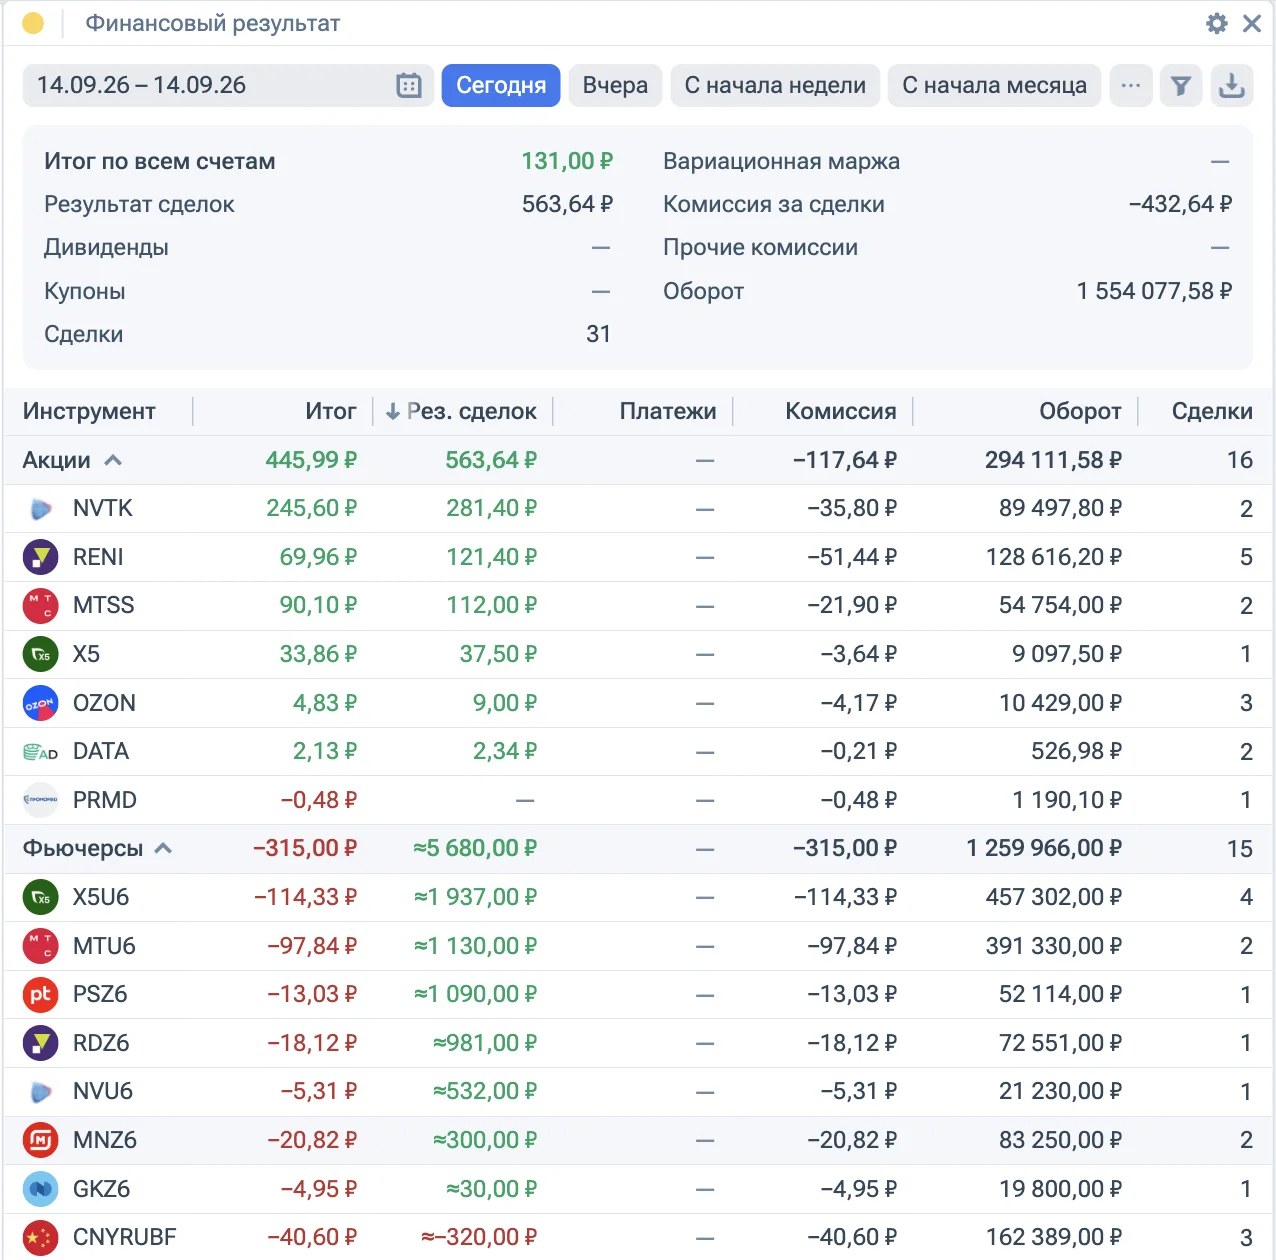Screen dimensions: 1276x1260
Task: Click the PSZ6 futures logo
Action: [x=41, y=995]
